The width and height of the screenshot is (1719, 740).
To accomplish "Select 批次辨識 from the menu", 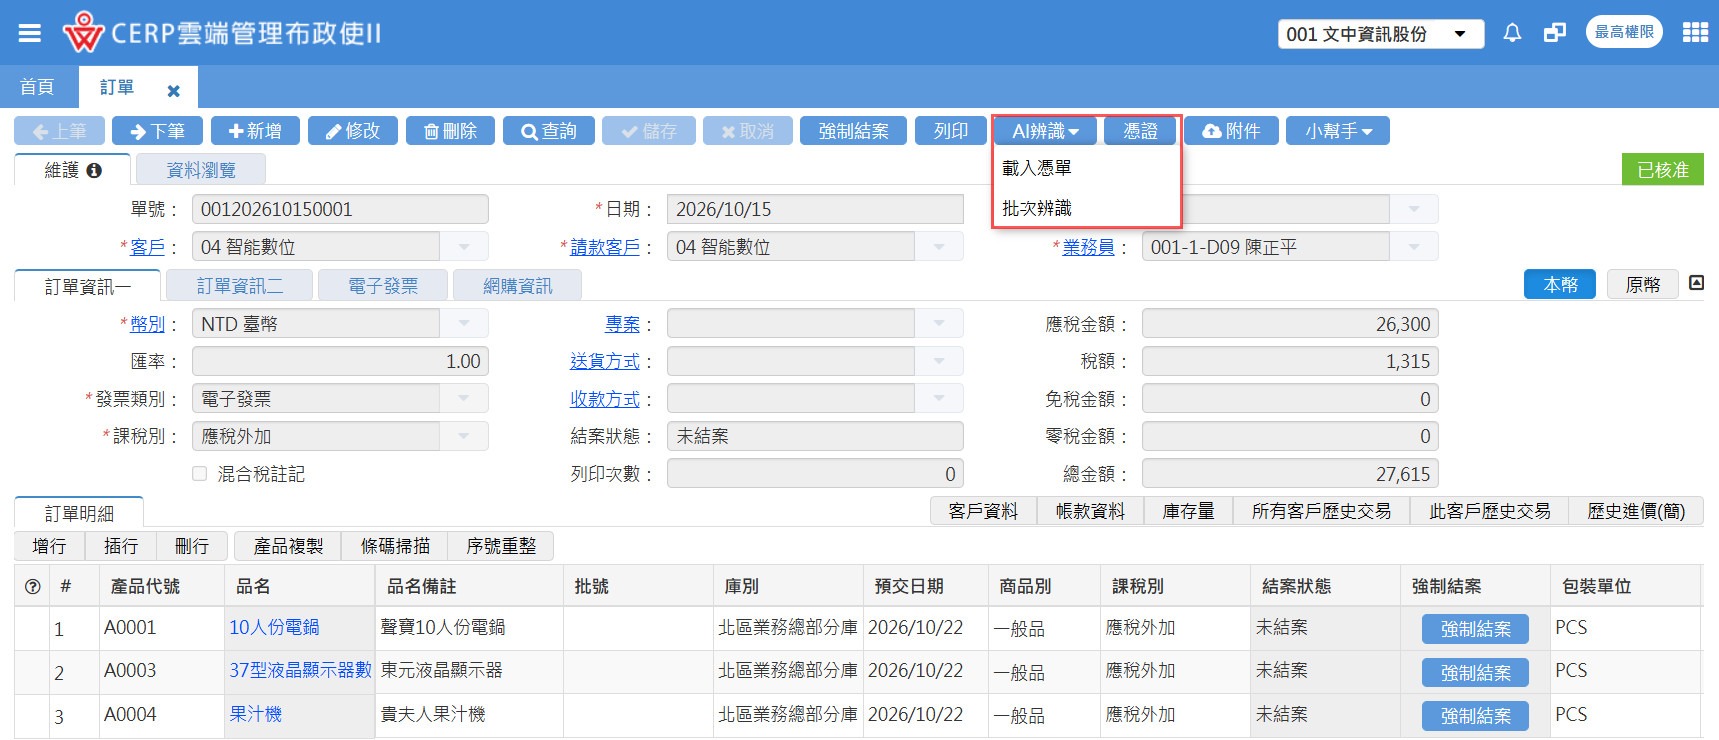I will pos(1037,208).
